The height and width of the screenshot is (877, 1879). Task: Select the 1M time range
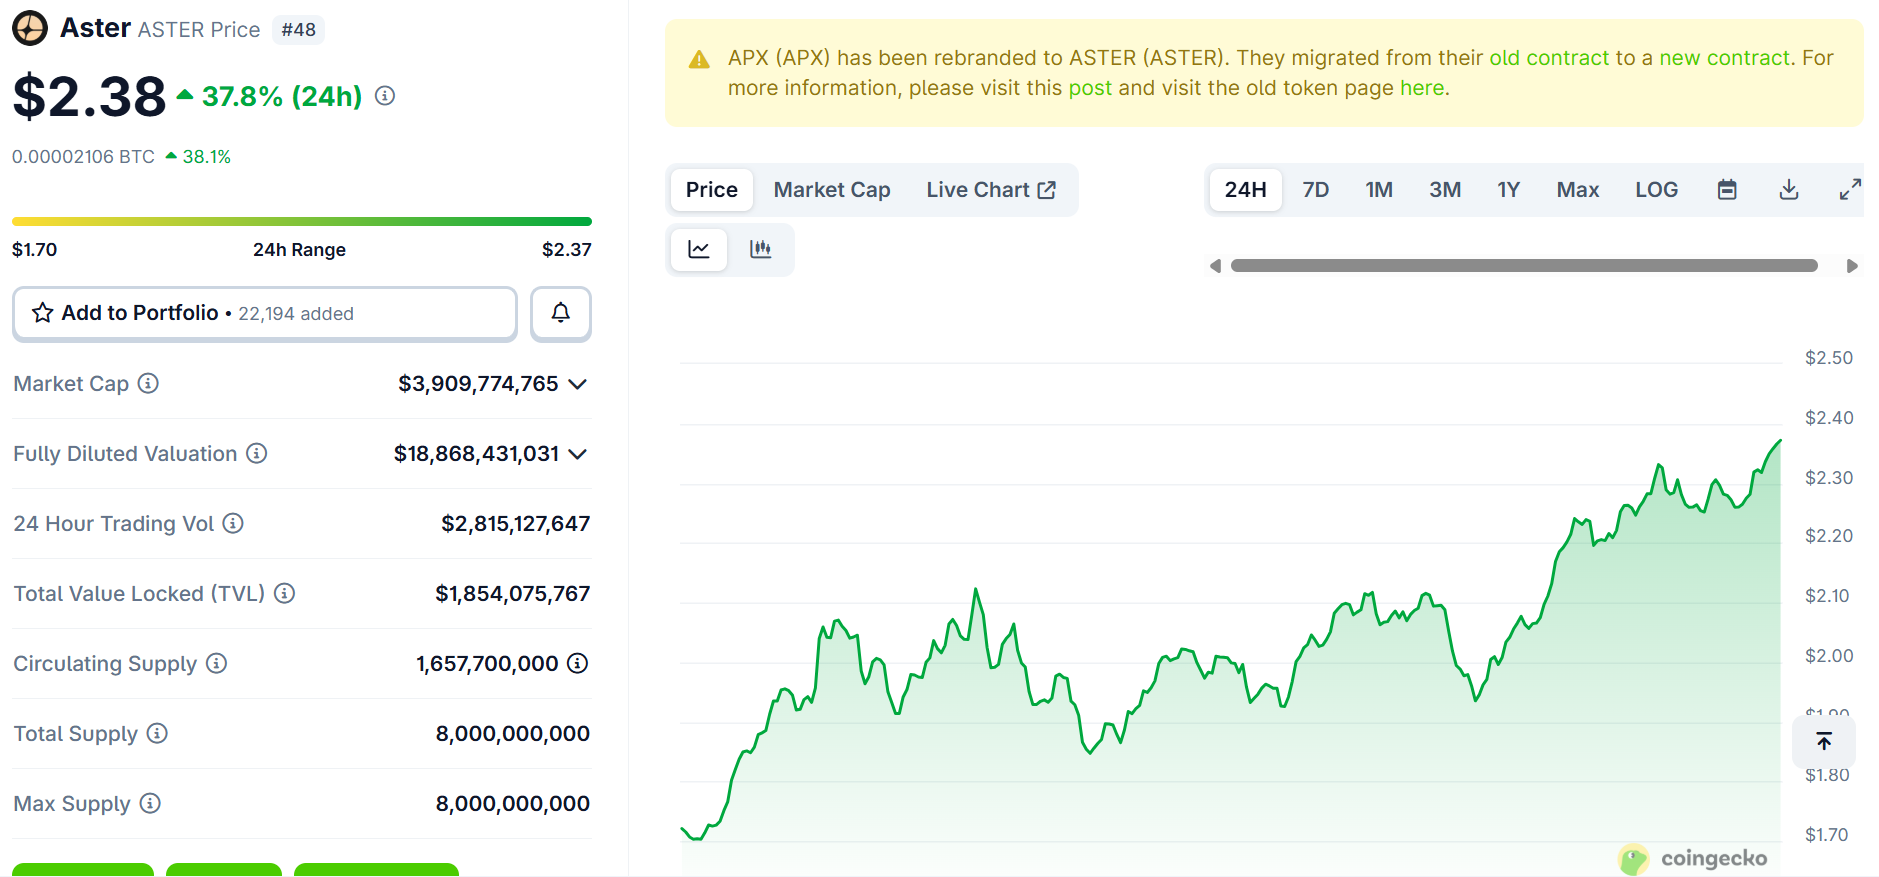1379,190
